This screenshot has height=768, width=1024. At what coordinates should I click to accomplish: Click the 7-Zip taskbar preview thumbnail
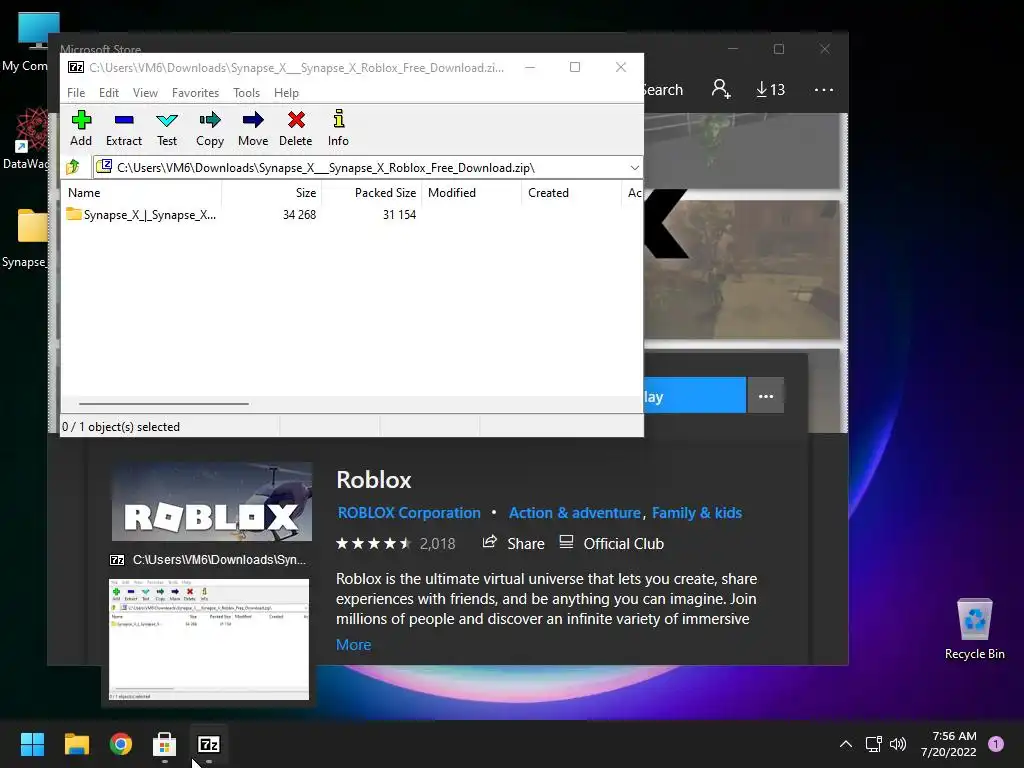(209, 639)
